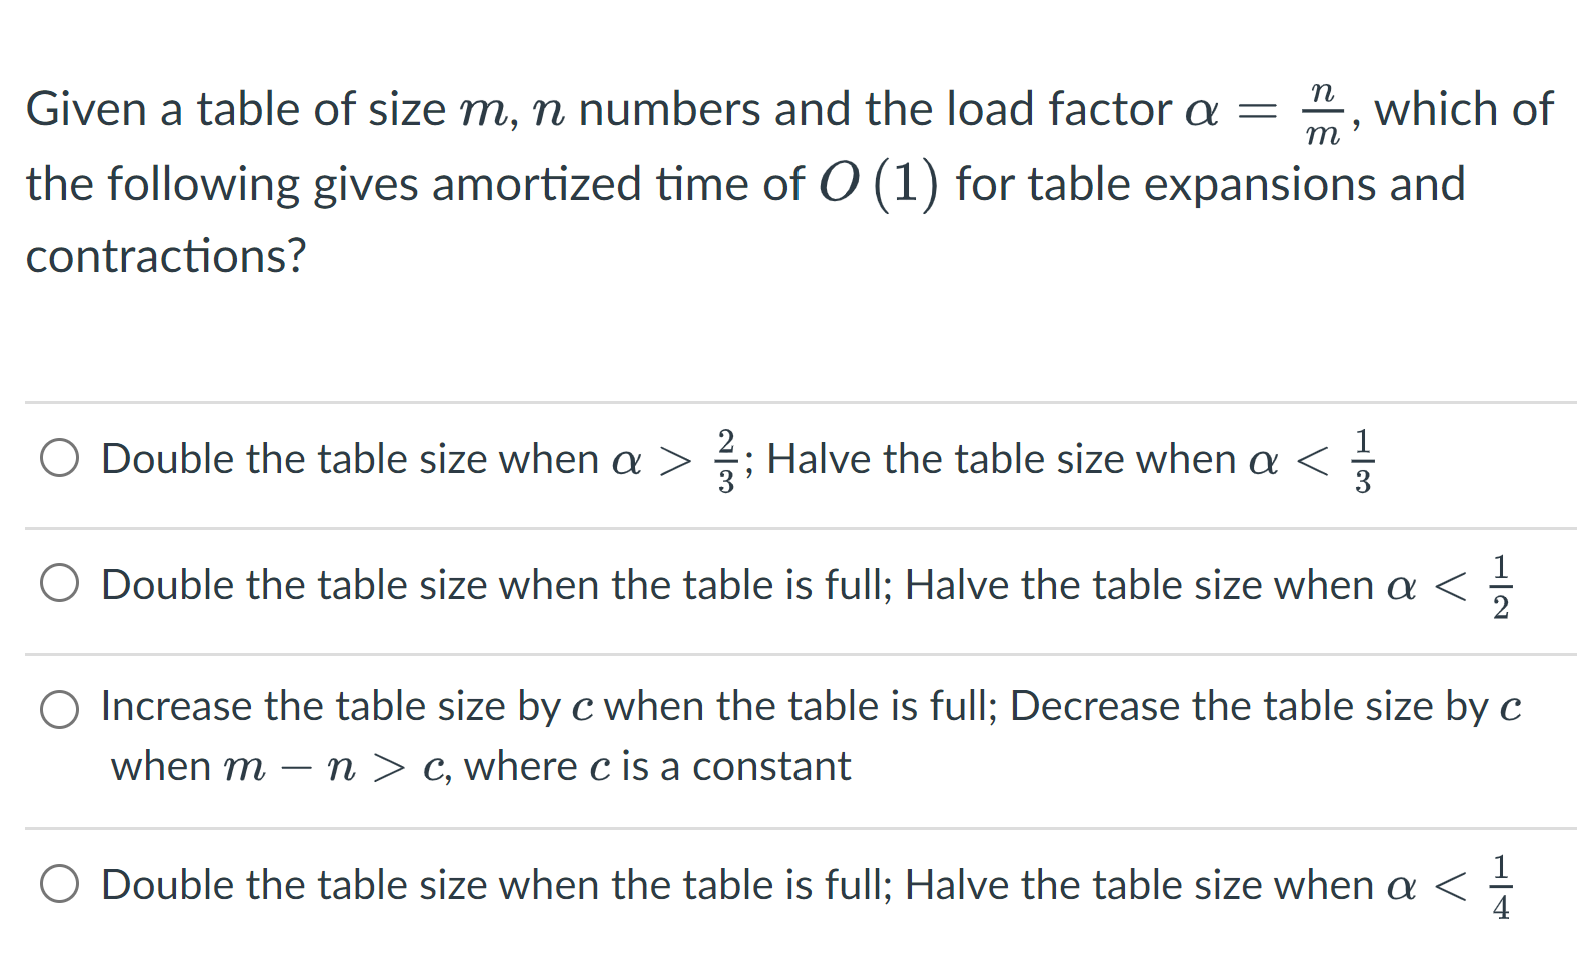Click the fraction 2/3 in the first option
This screenshot has height=978, width=1590.
click(726, 460)
